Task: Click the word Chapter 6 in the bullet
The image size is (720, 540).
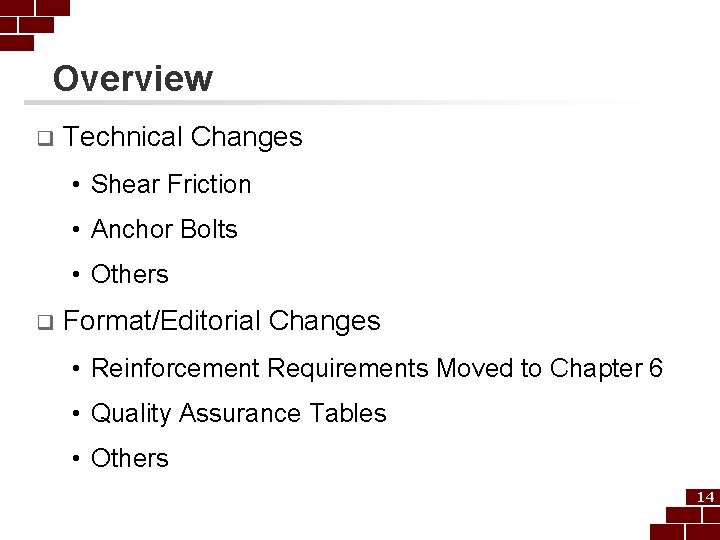Action: click(606, 368)
